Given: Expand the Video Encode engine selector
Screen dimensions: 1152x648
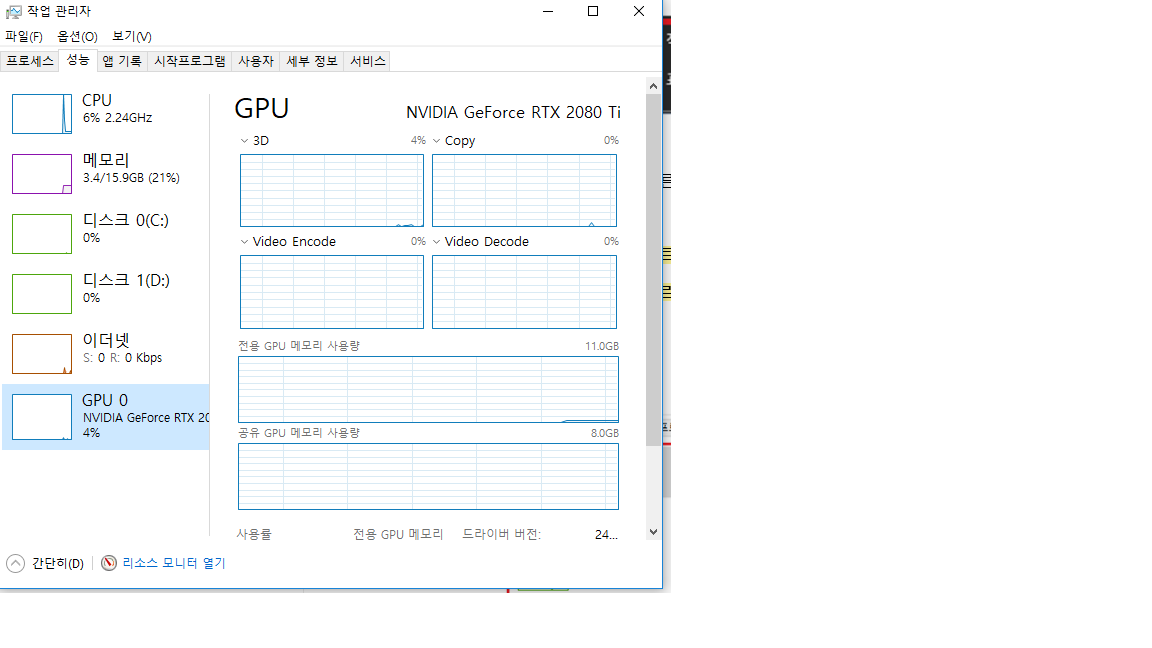Looking at the screenshot, I should (x=244, y=242).
